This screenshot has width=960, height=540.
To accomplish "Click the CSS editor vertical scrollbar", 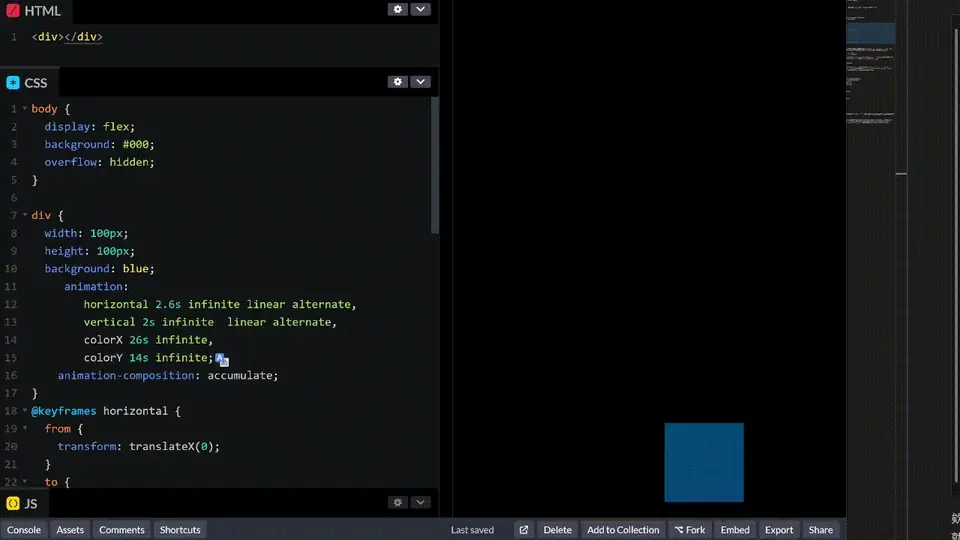I will [435, 165].
